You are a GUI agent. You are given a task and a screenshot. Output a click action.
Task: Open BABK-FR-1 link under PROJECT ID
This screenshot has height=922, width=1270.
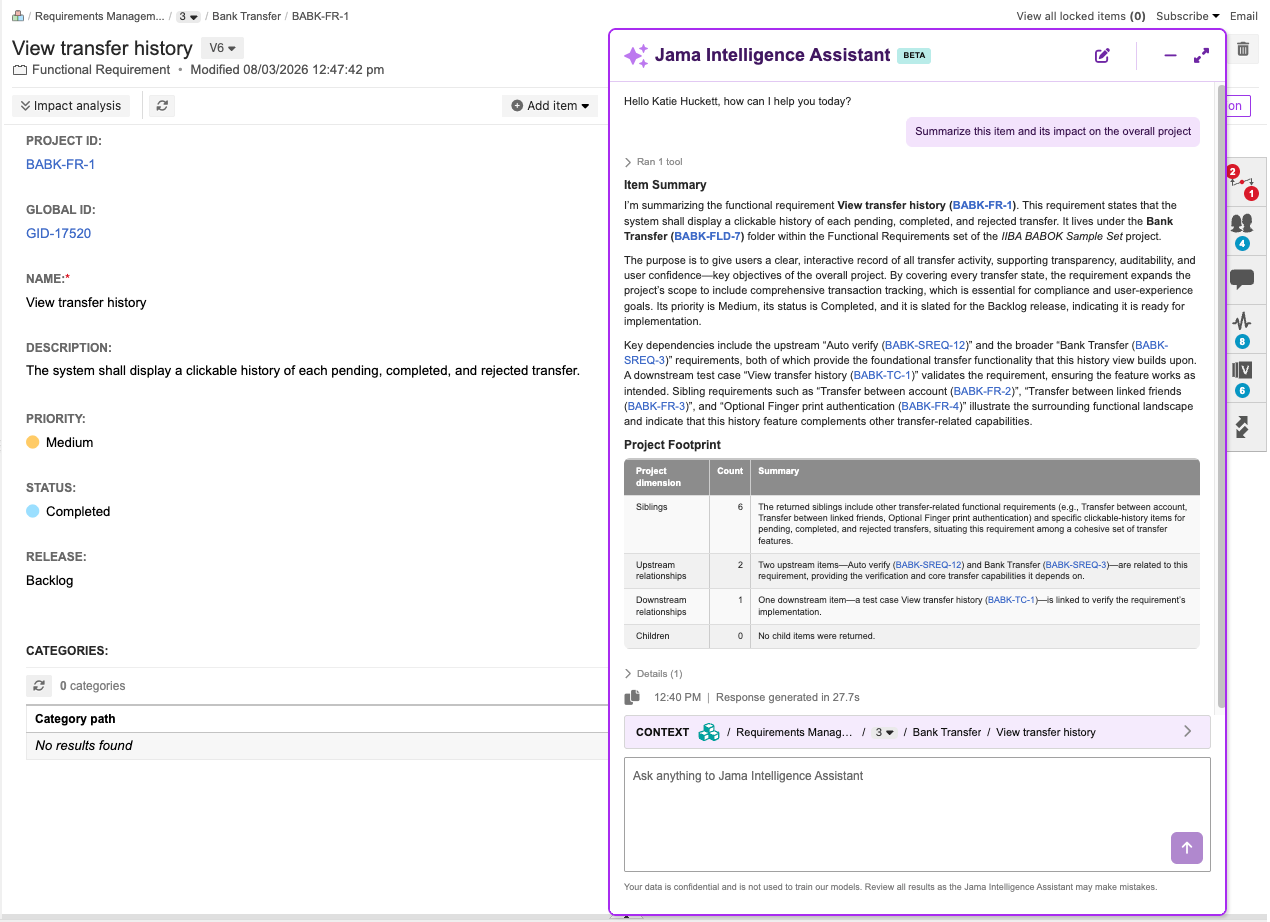click(x=61, y=164)
